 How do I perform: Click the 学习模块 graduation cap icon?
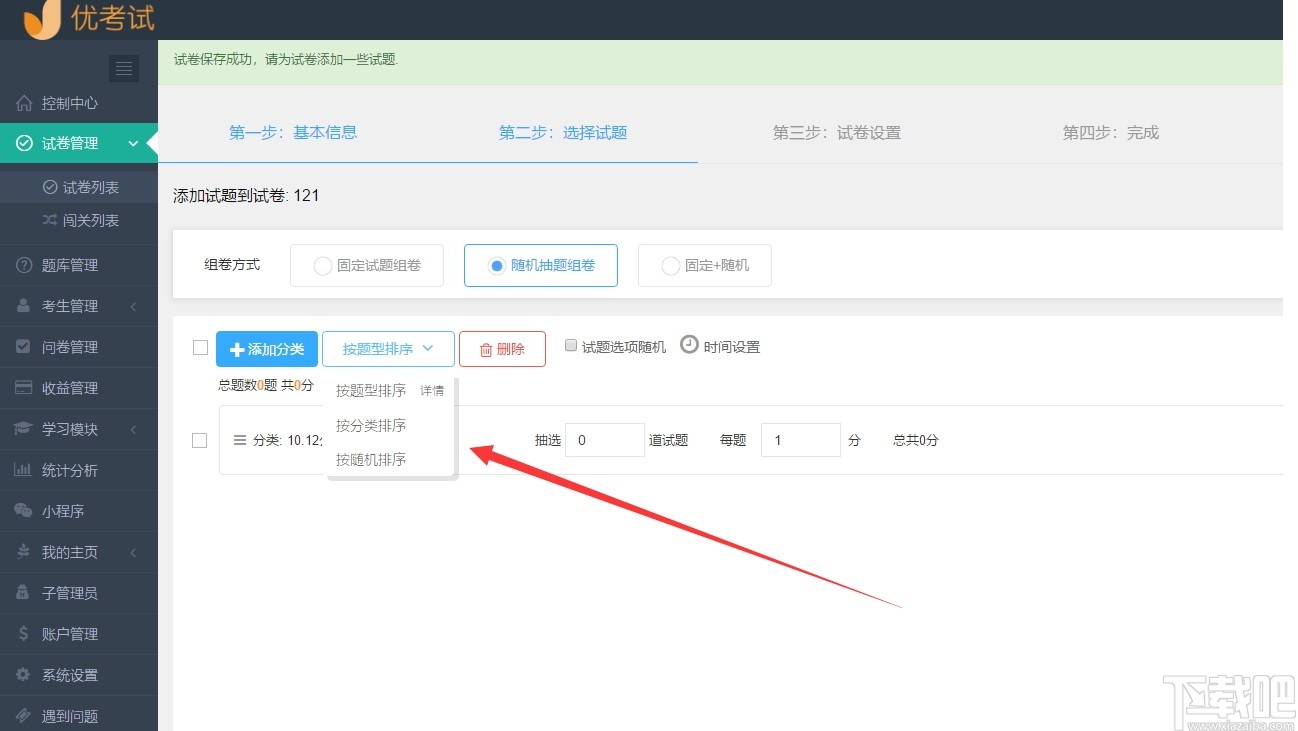pos(24,429)
